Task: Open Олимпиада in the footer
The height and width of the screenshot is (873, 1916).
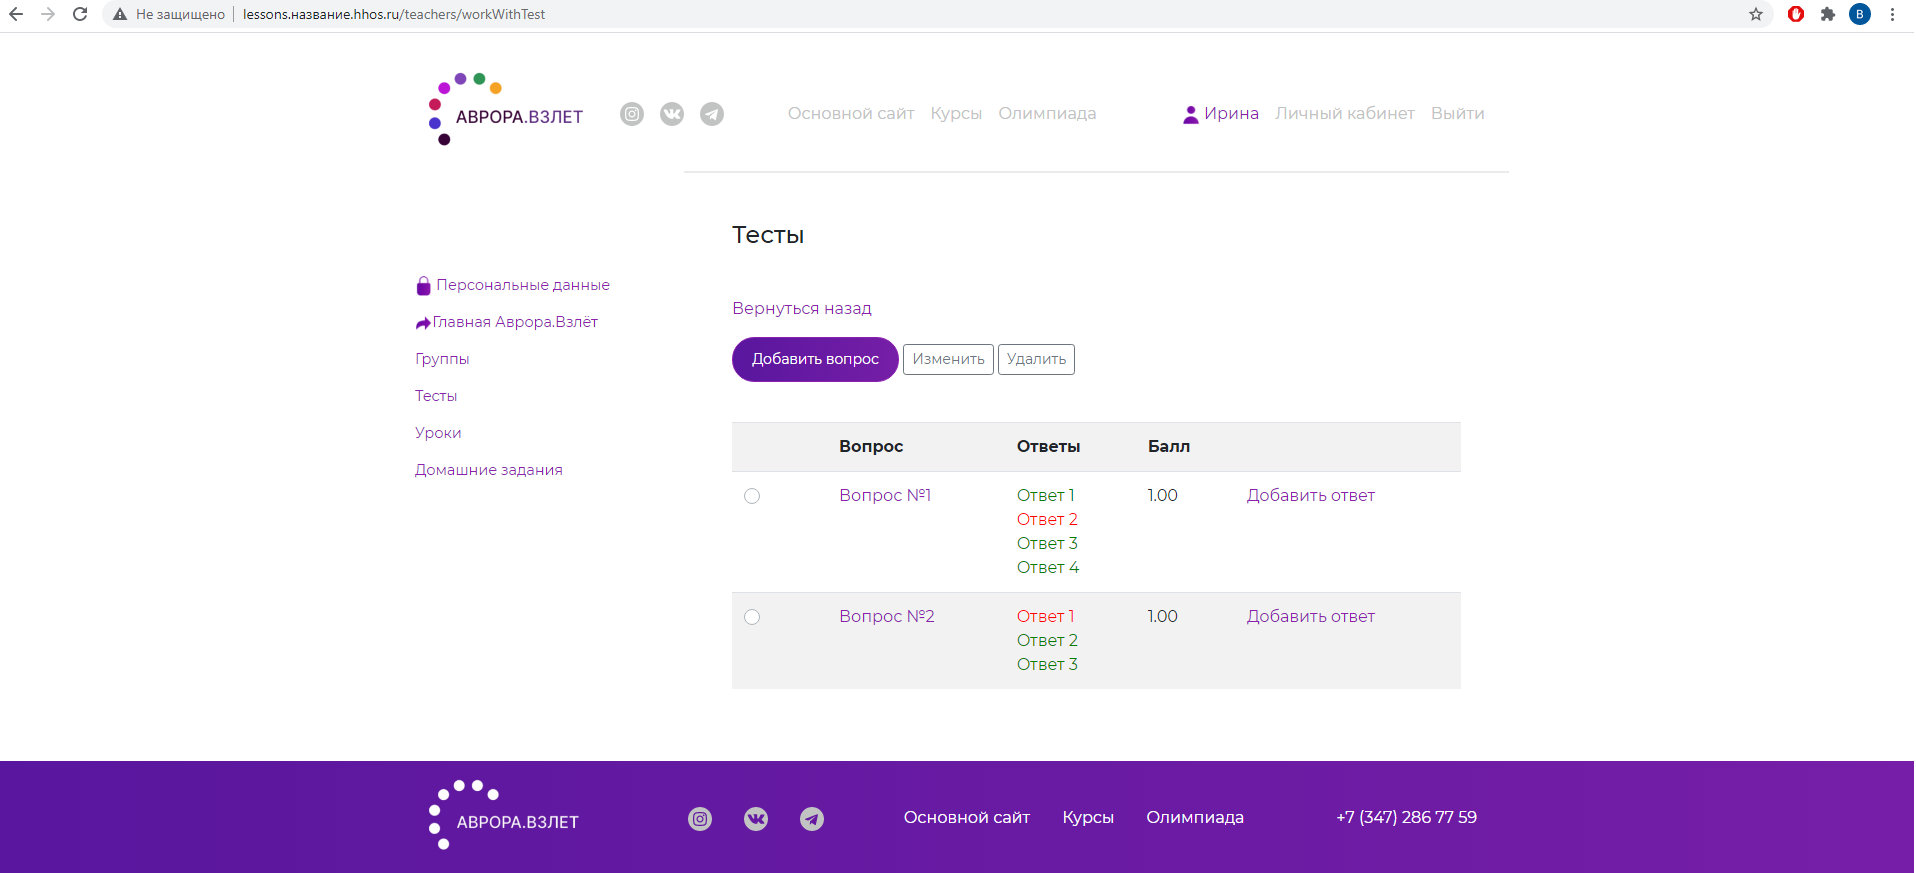Action: [x=1195, y=817]
